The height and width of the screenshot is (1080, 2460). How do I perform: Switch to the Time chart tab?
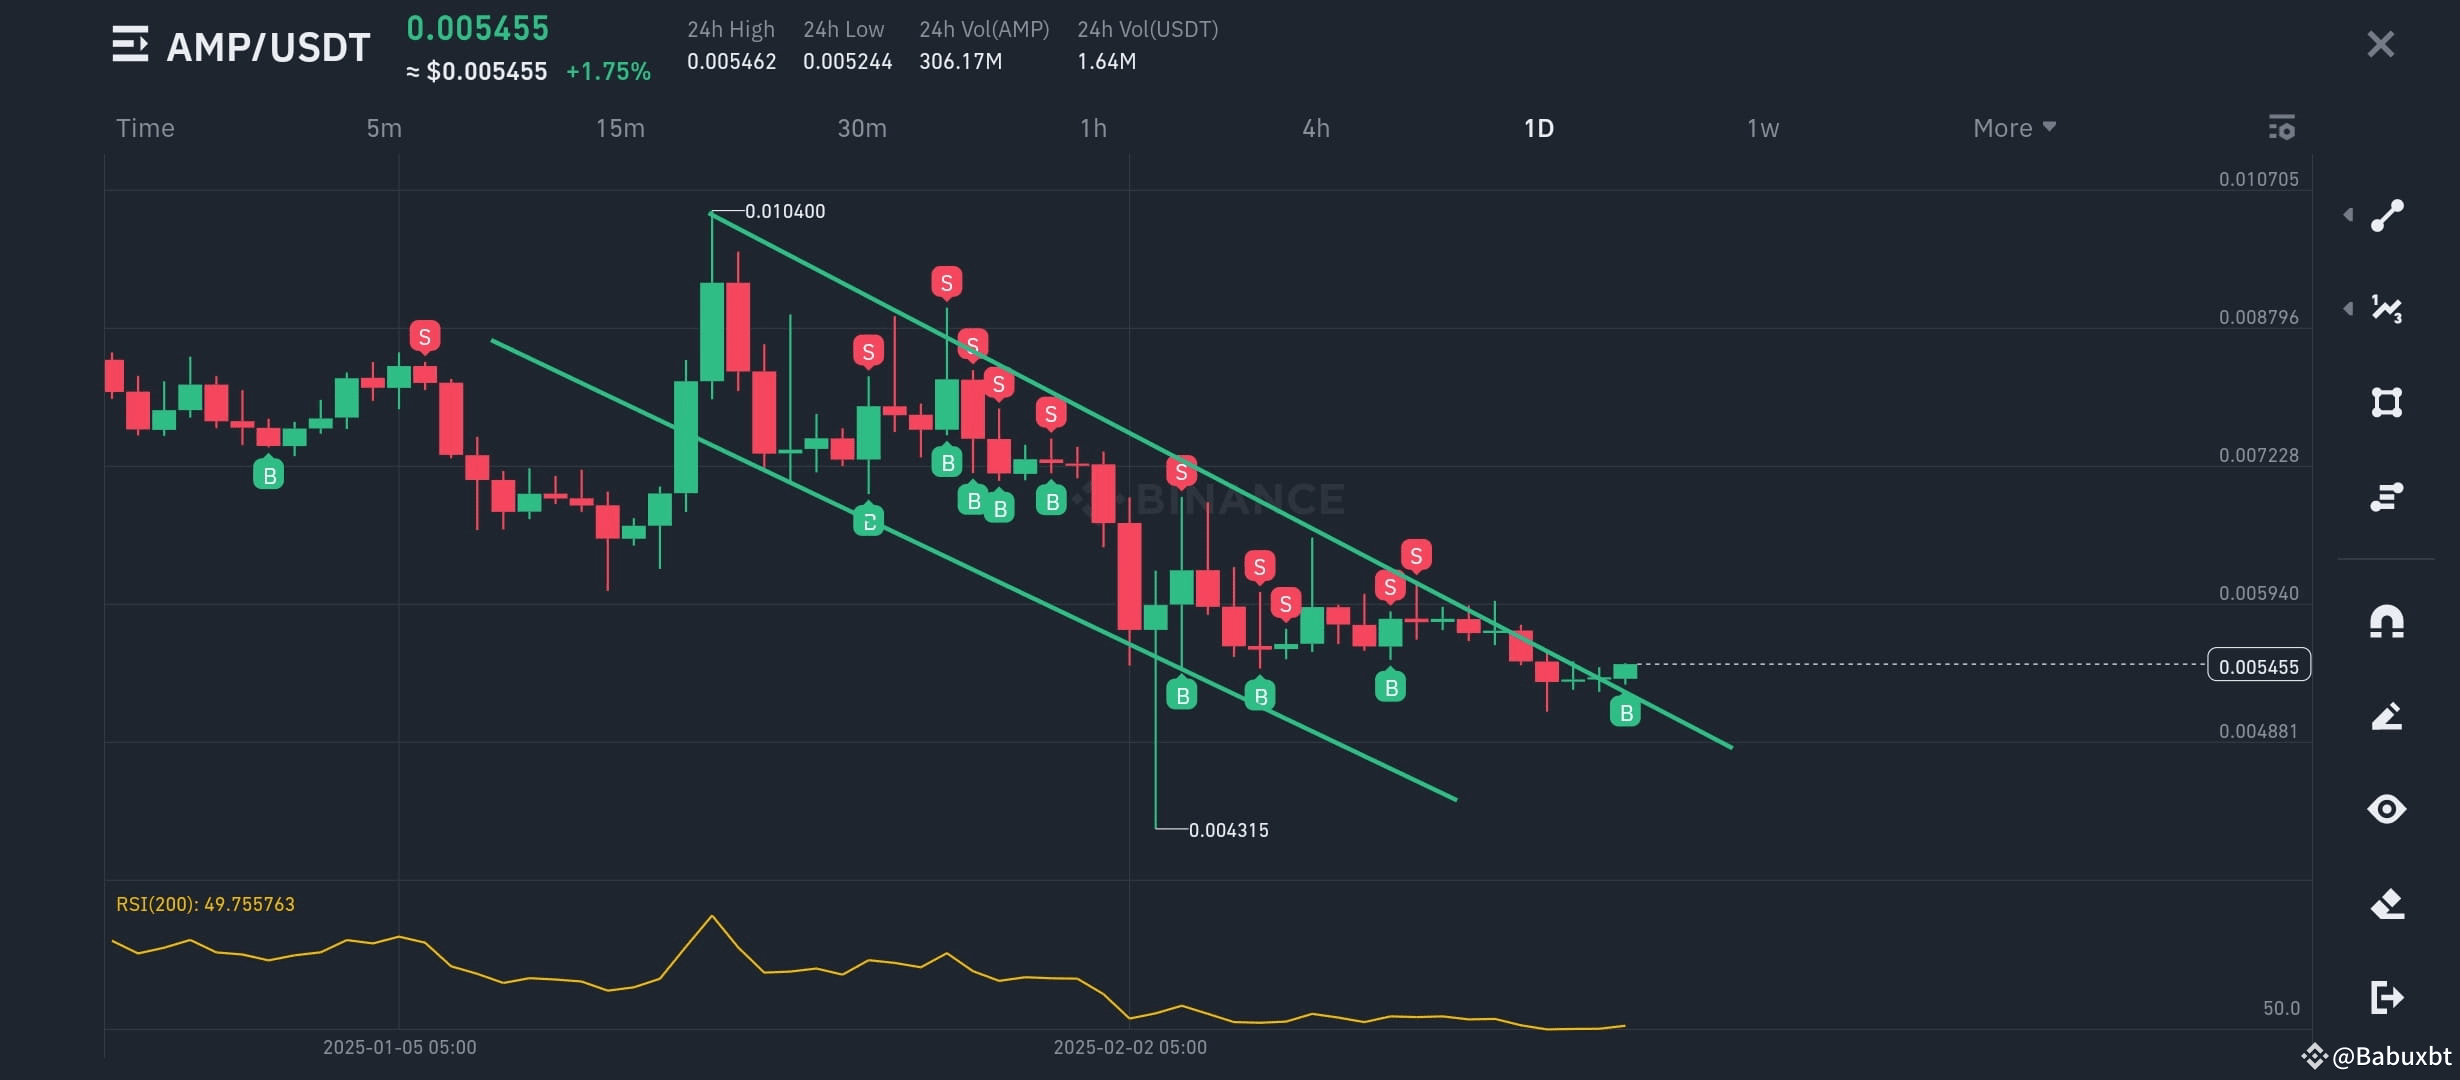coord(145,128)
